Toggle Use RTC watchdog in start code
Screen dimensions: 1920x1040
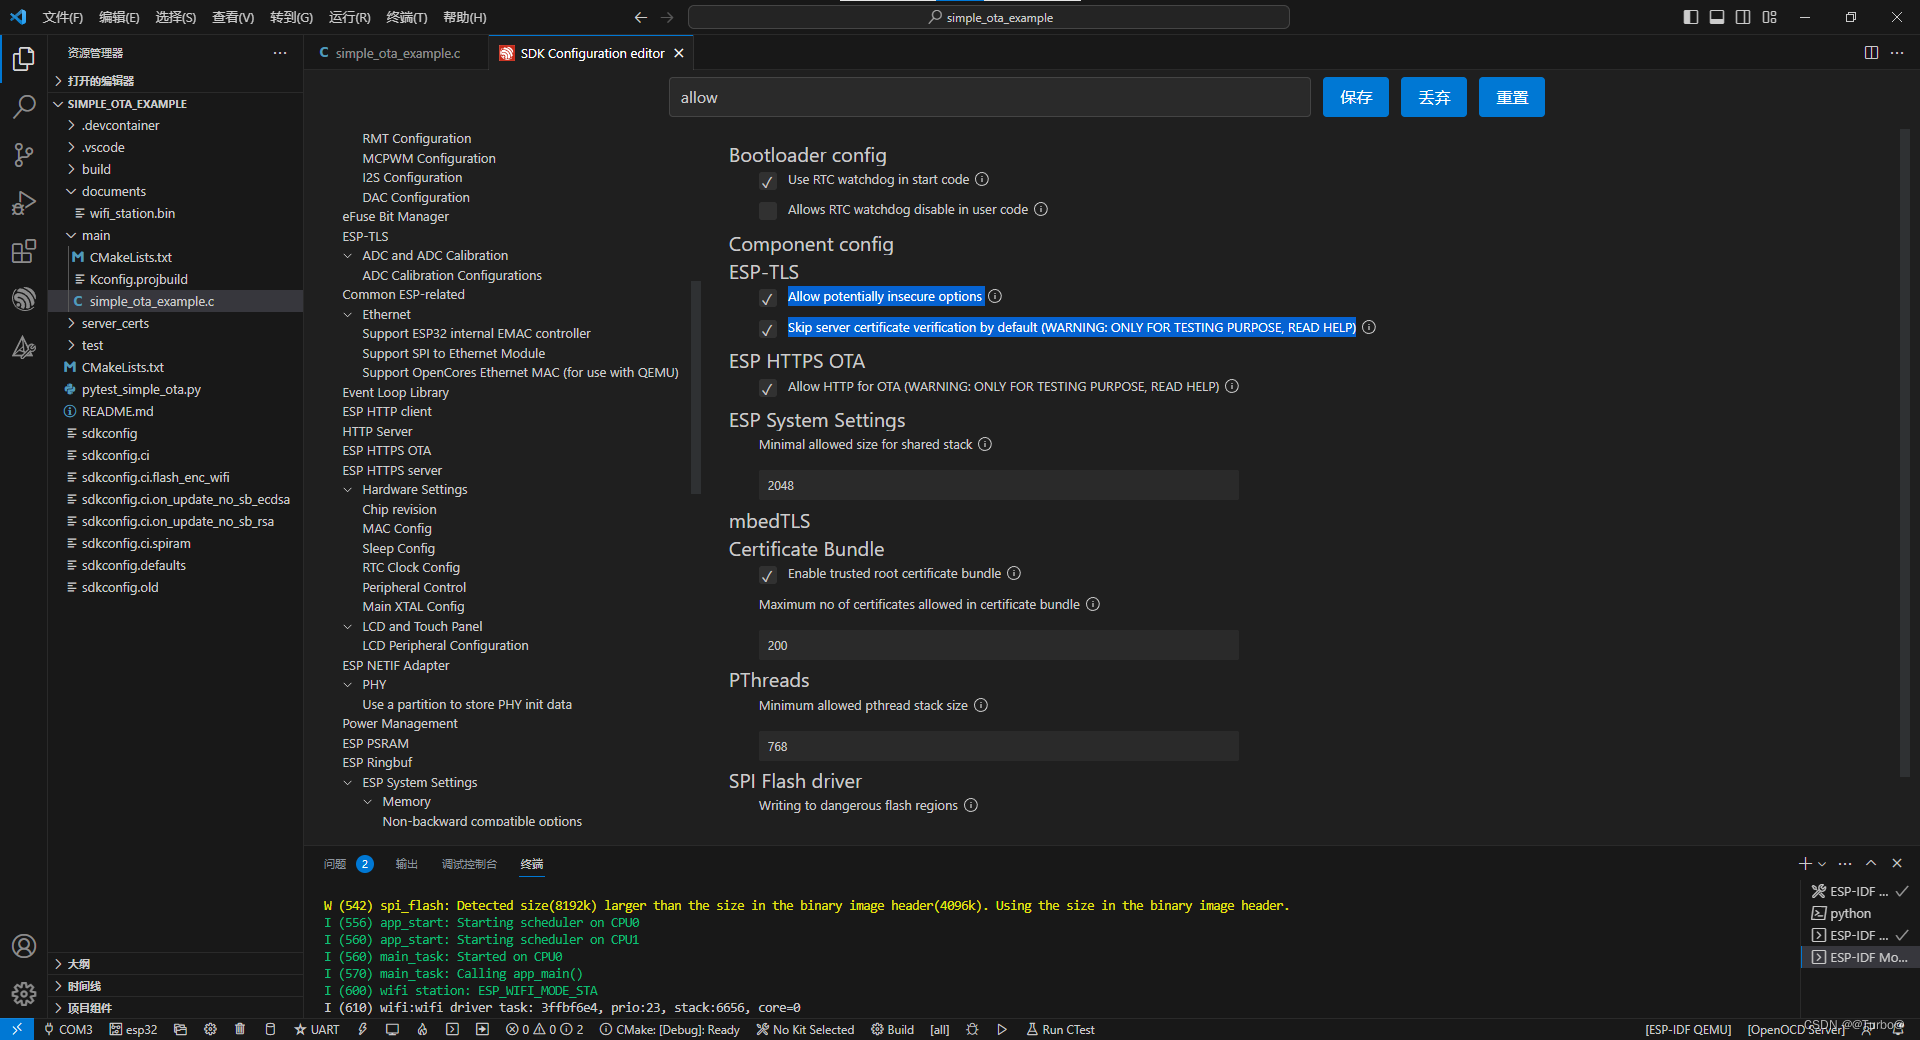tap(768, 181)
